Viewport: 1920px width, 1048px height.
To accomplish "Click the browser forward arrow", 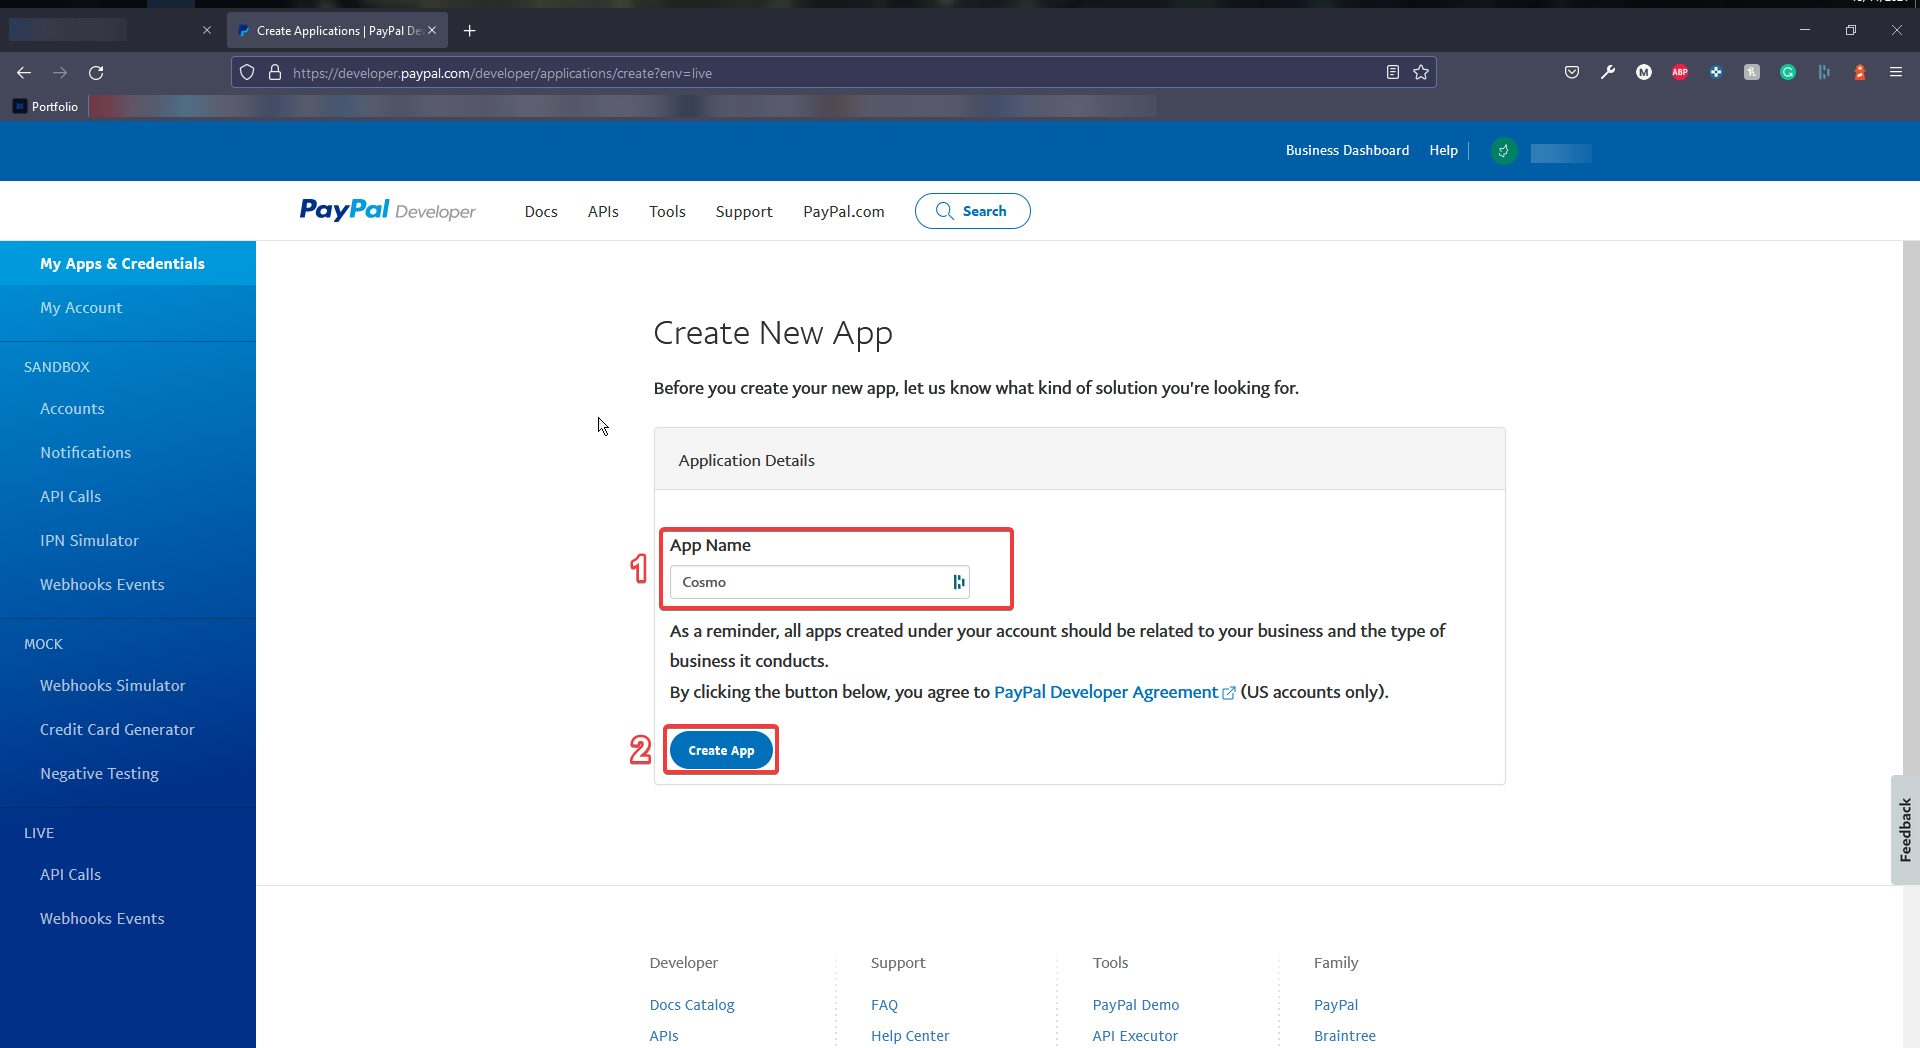I will click(60, 73).
